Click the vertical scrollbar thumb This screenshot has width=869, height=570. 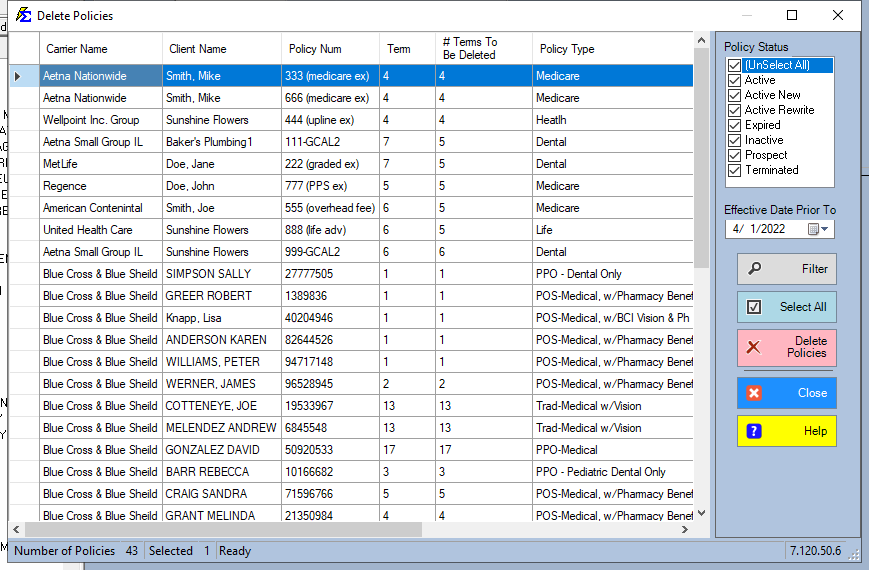(701, 158)
